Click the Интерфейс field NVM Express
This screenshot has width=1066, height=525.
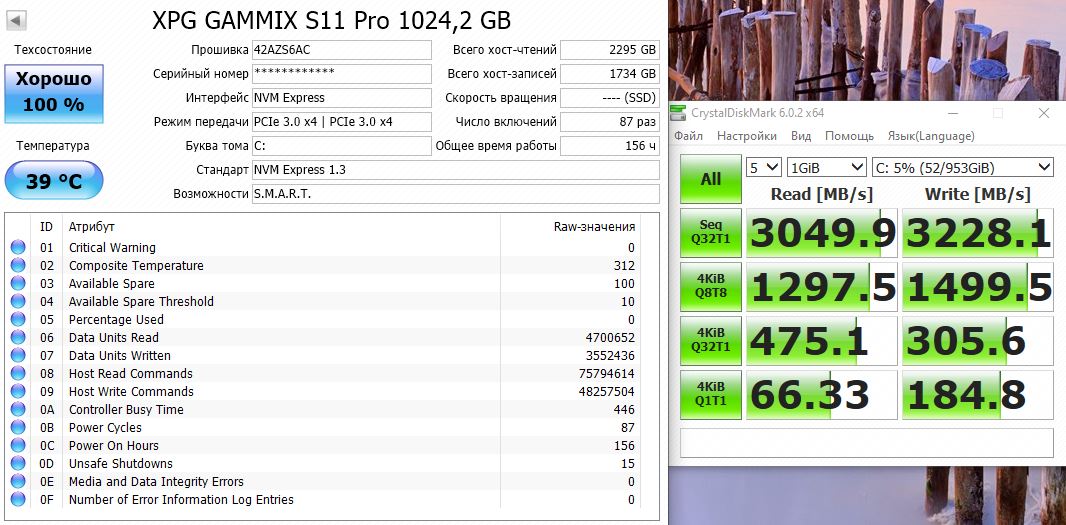click(341, 98)
